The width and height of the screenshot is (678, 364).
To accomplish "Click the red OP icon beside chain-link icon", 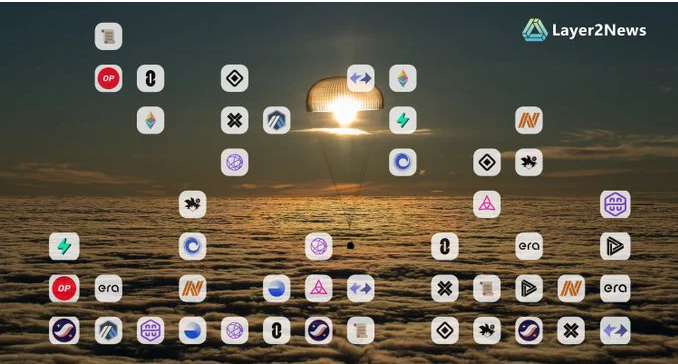I will coord(108,78).
